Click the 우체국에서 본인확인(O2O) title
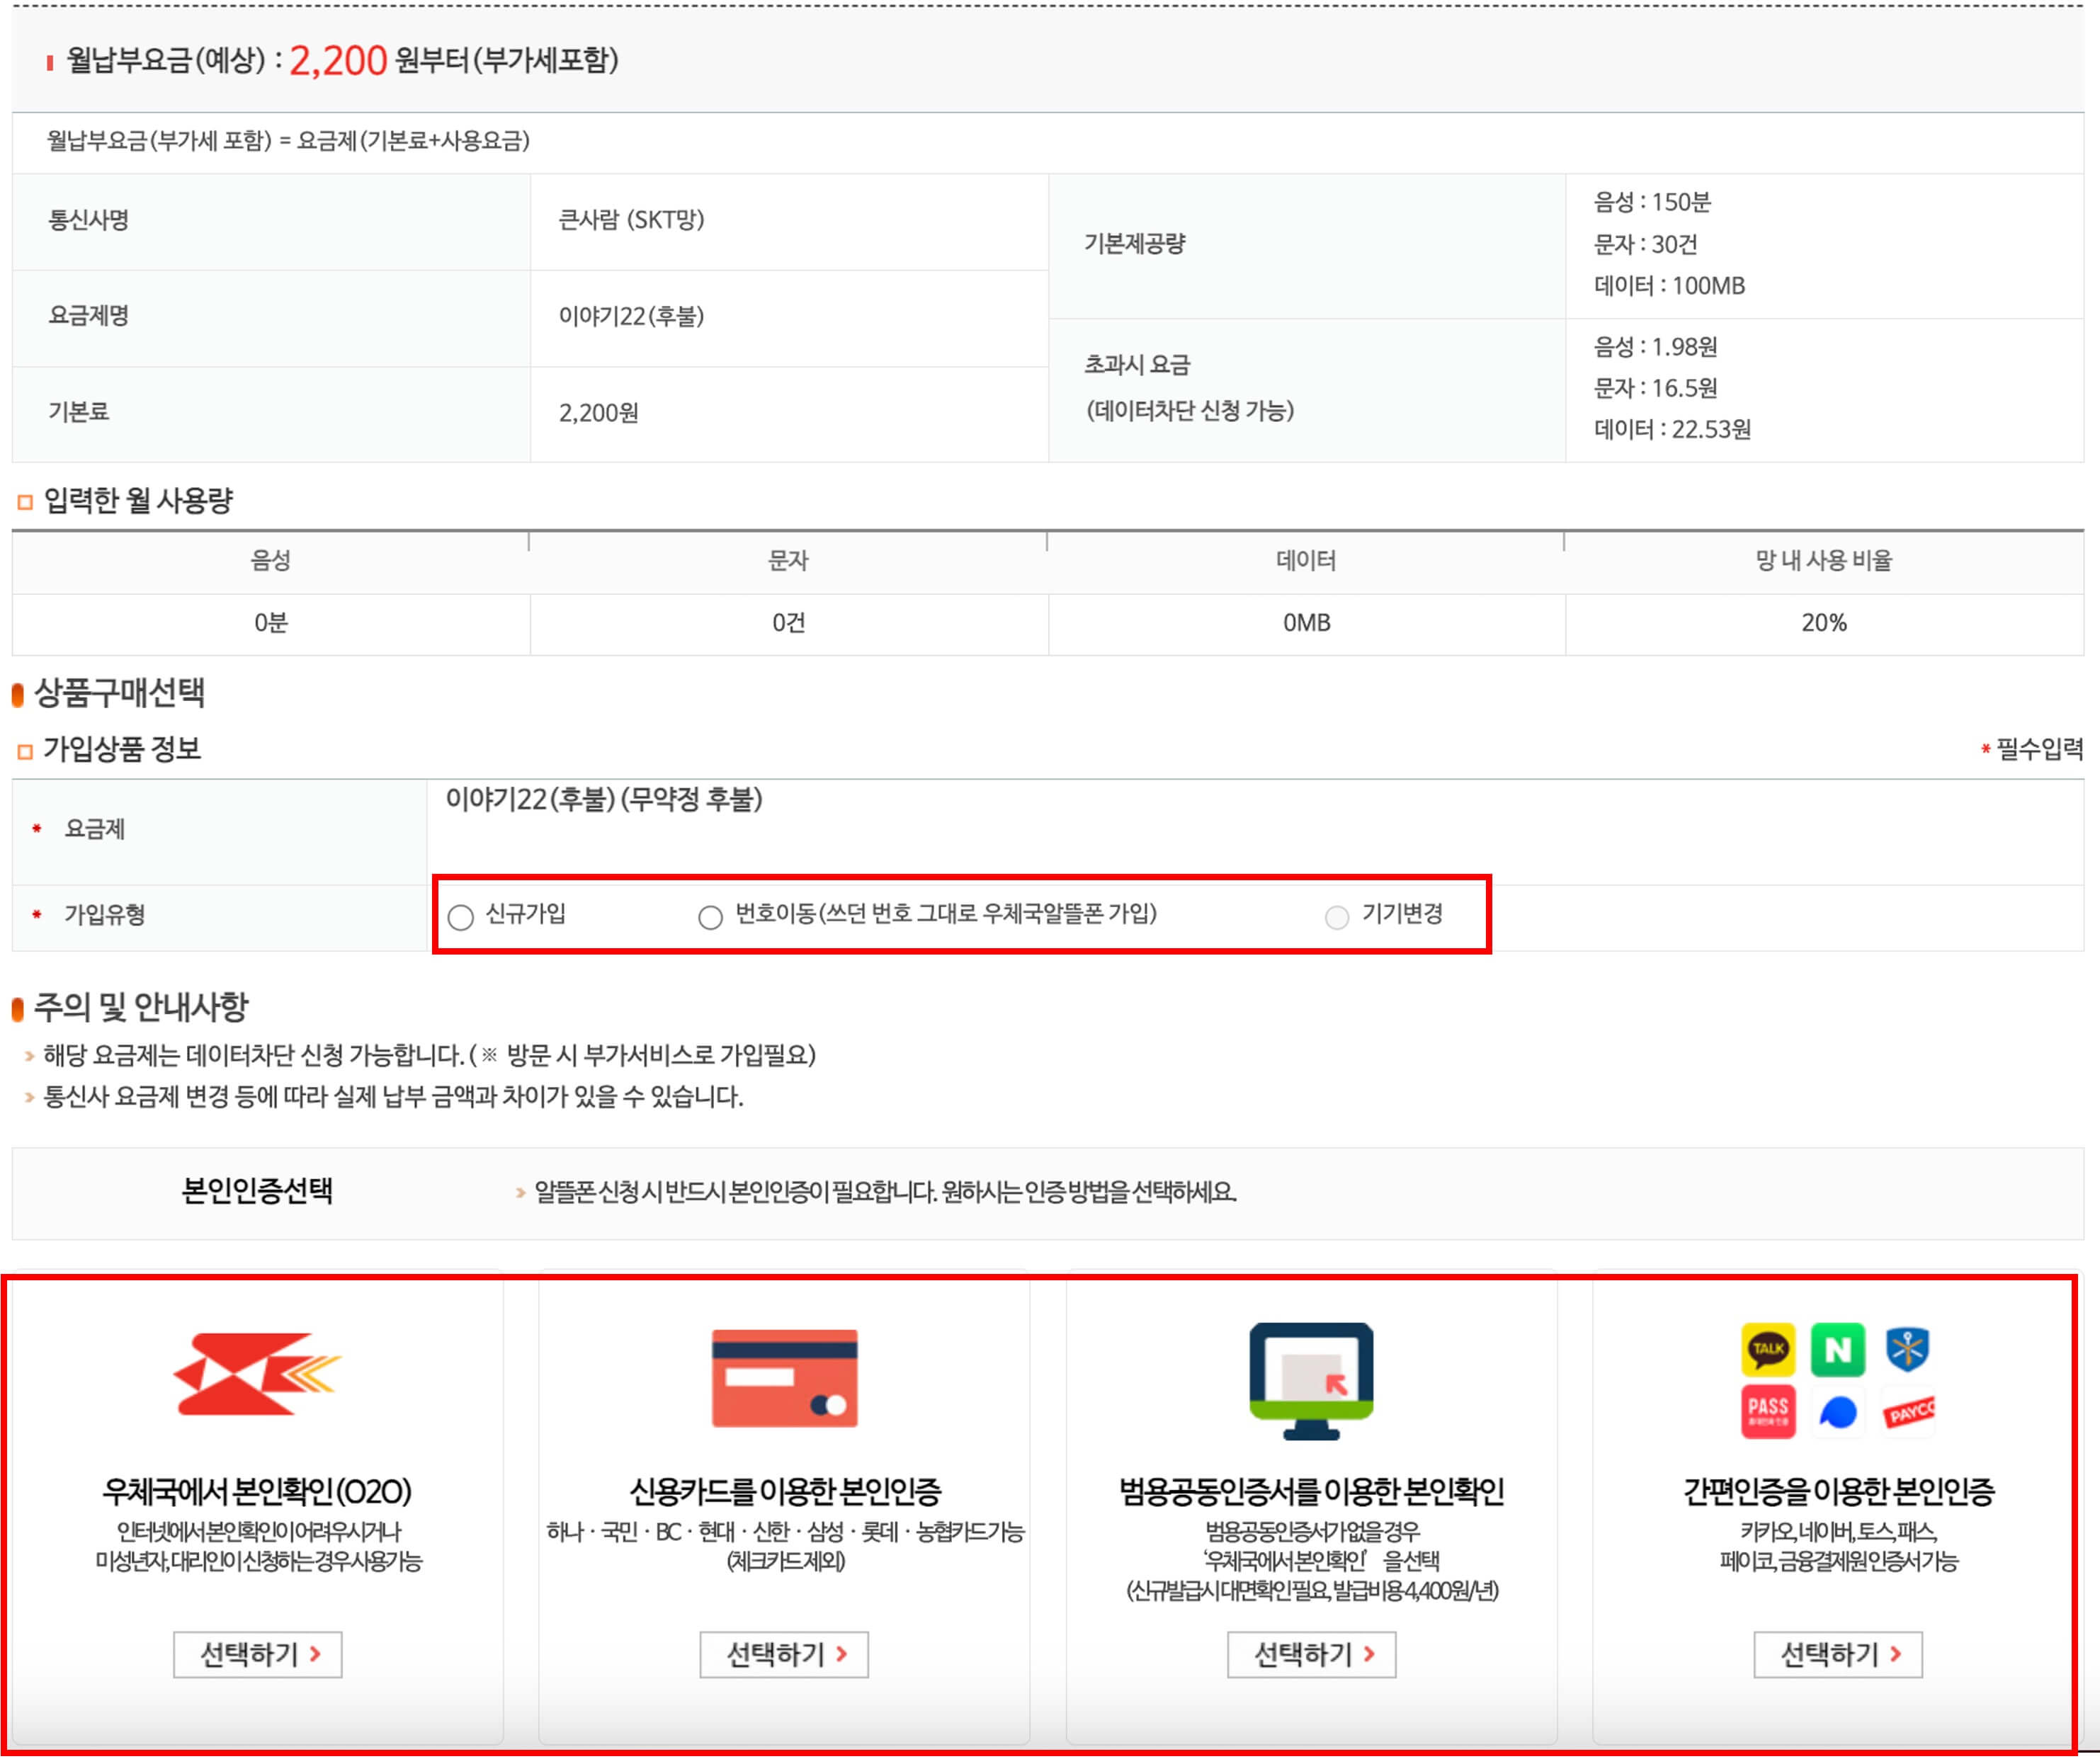 [x=257, y=1492]
